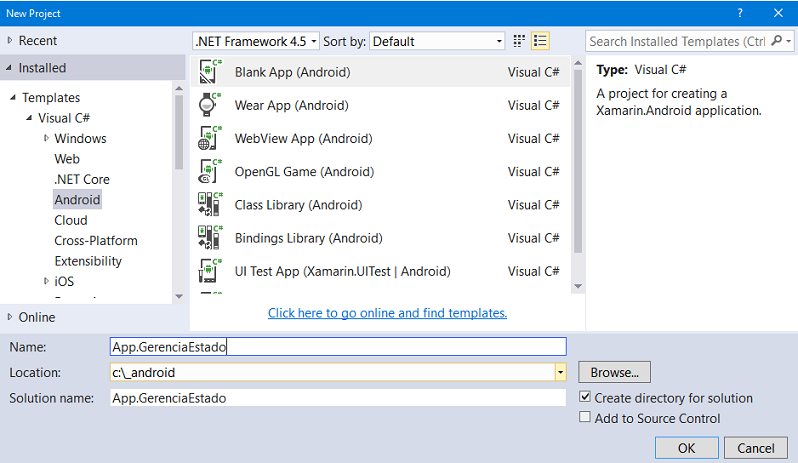
Task: Collapse the Templates tree node
Action: [x=13, y=97]
